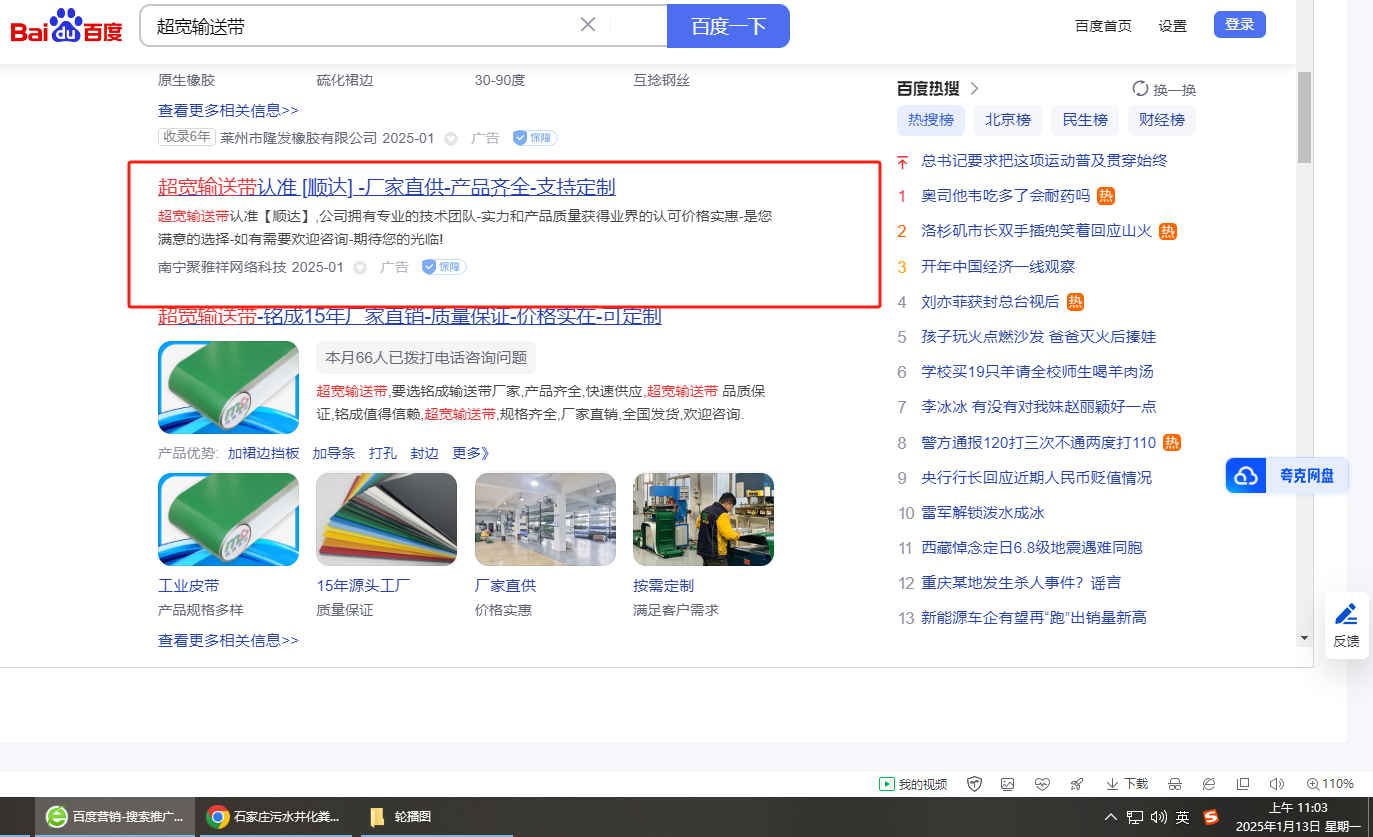Show hidden system tray icons
Viewport: 1373px width, 837px height.
(x=1111, y=817)
